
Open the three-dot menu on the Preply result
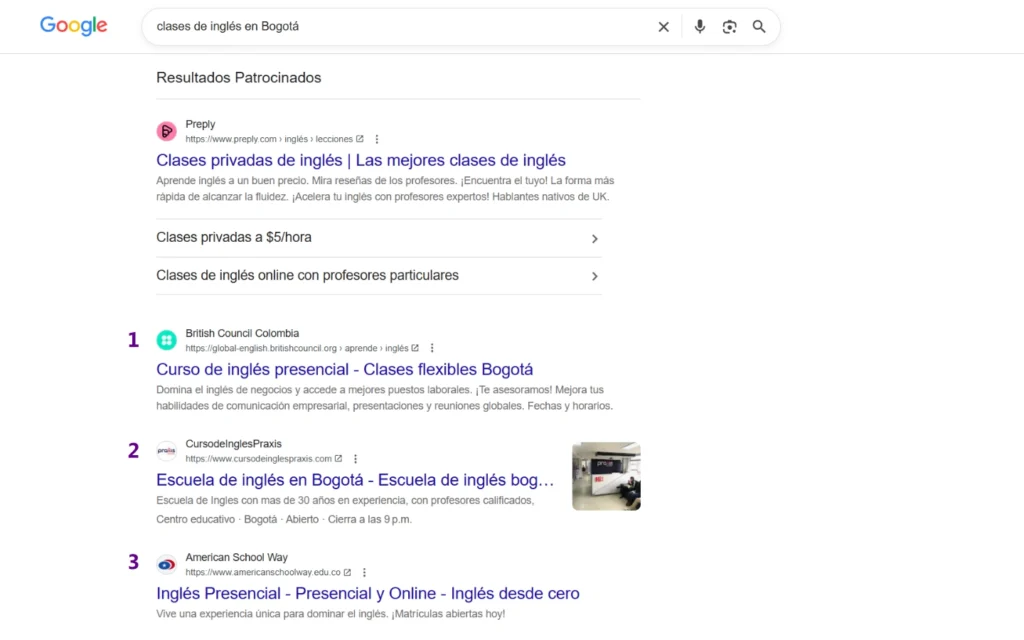[x=377, y=139]
